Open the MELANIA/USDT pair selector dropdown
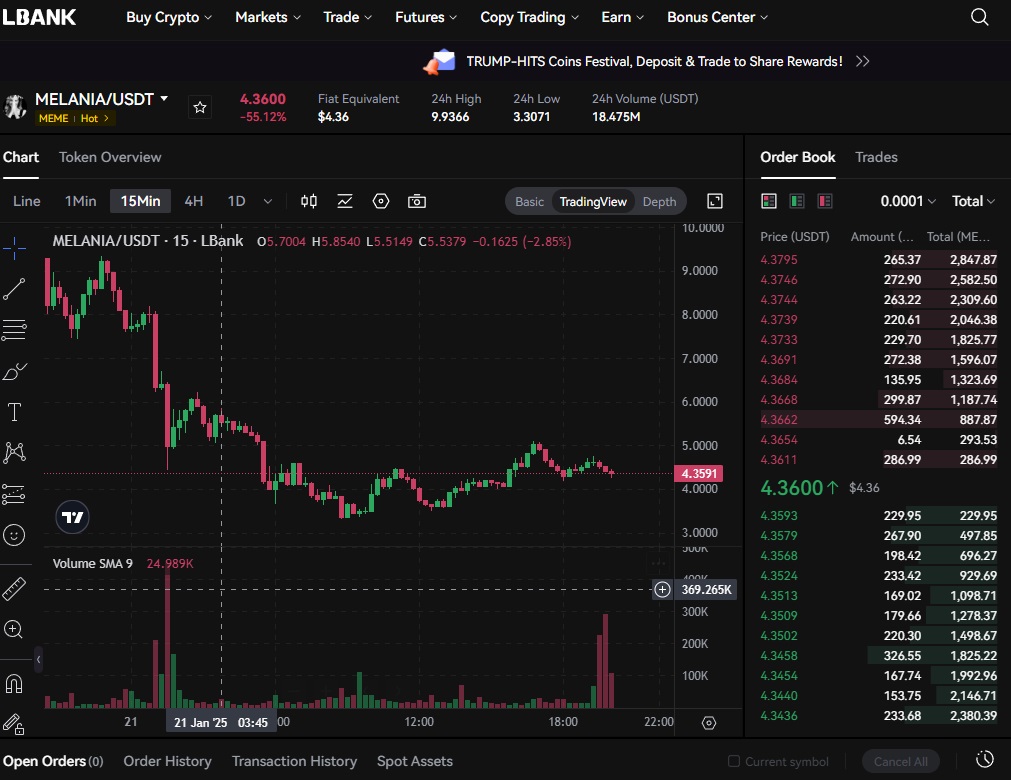The width and height of the screenshot is (1011, 780). coord(102,99)
